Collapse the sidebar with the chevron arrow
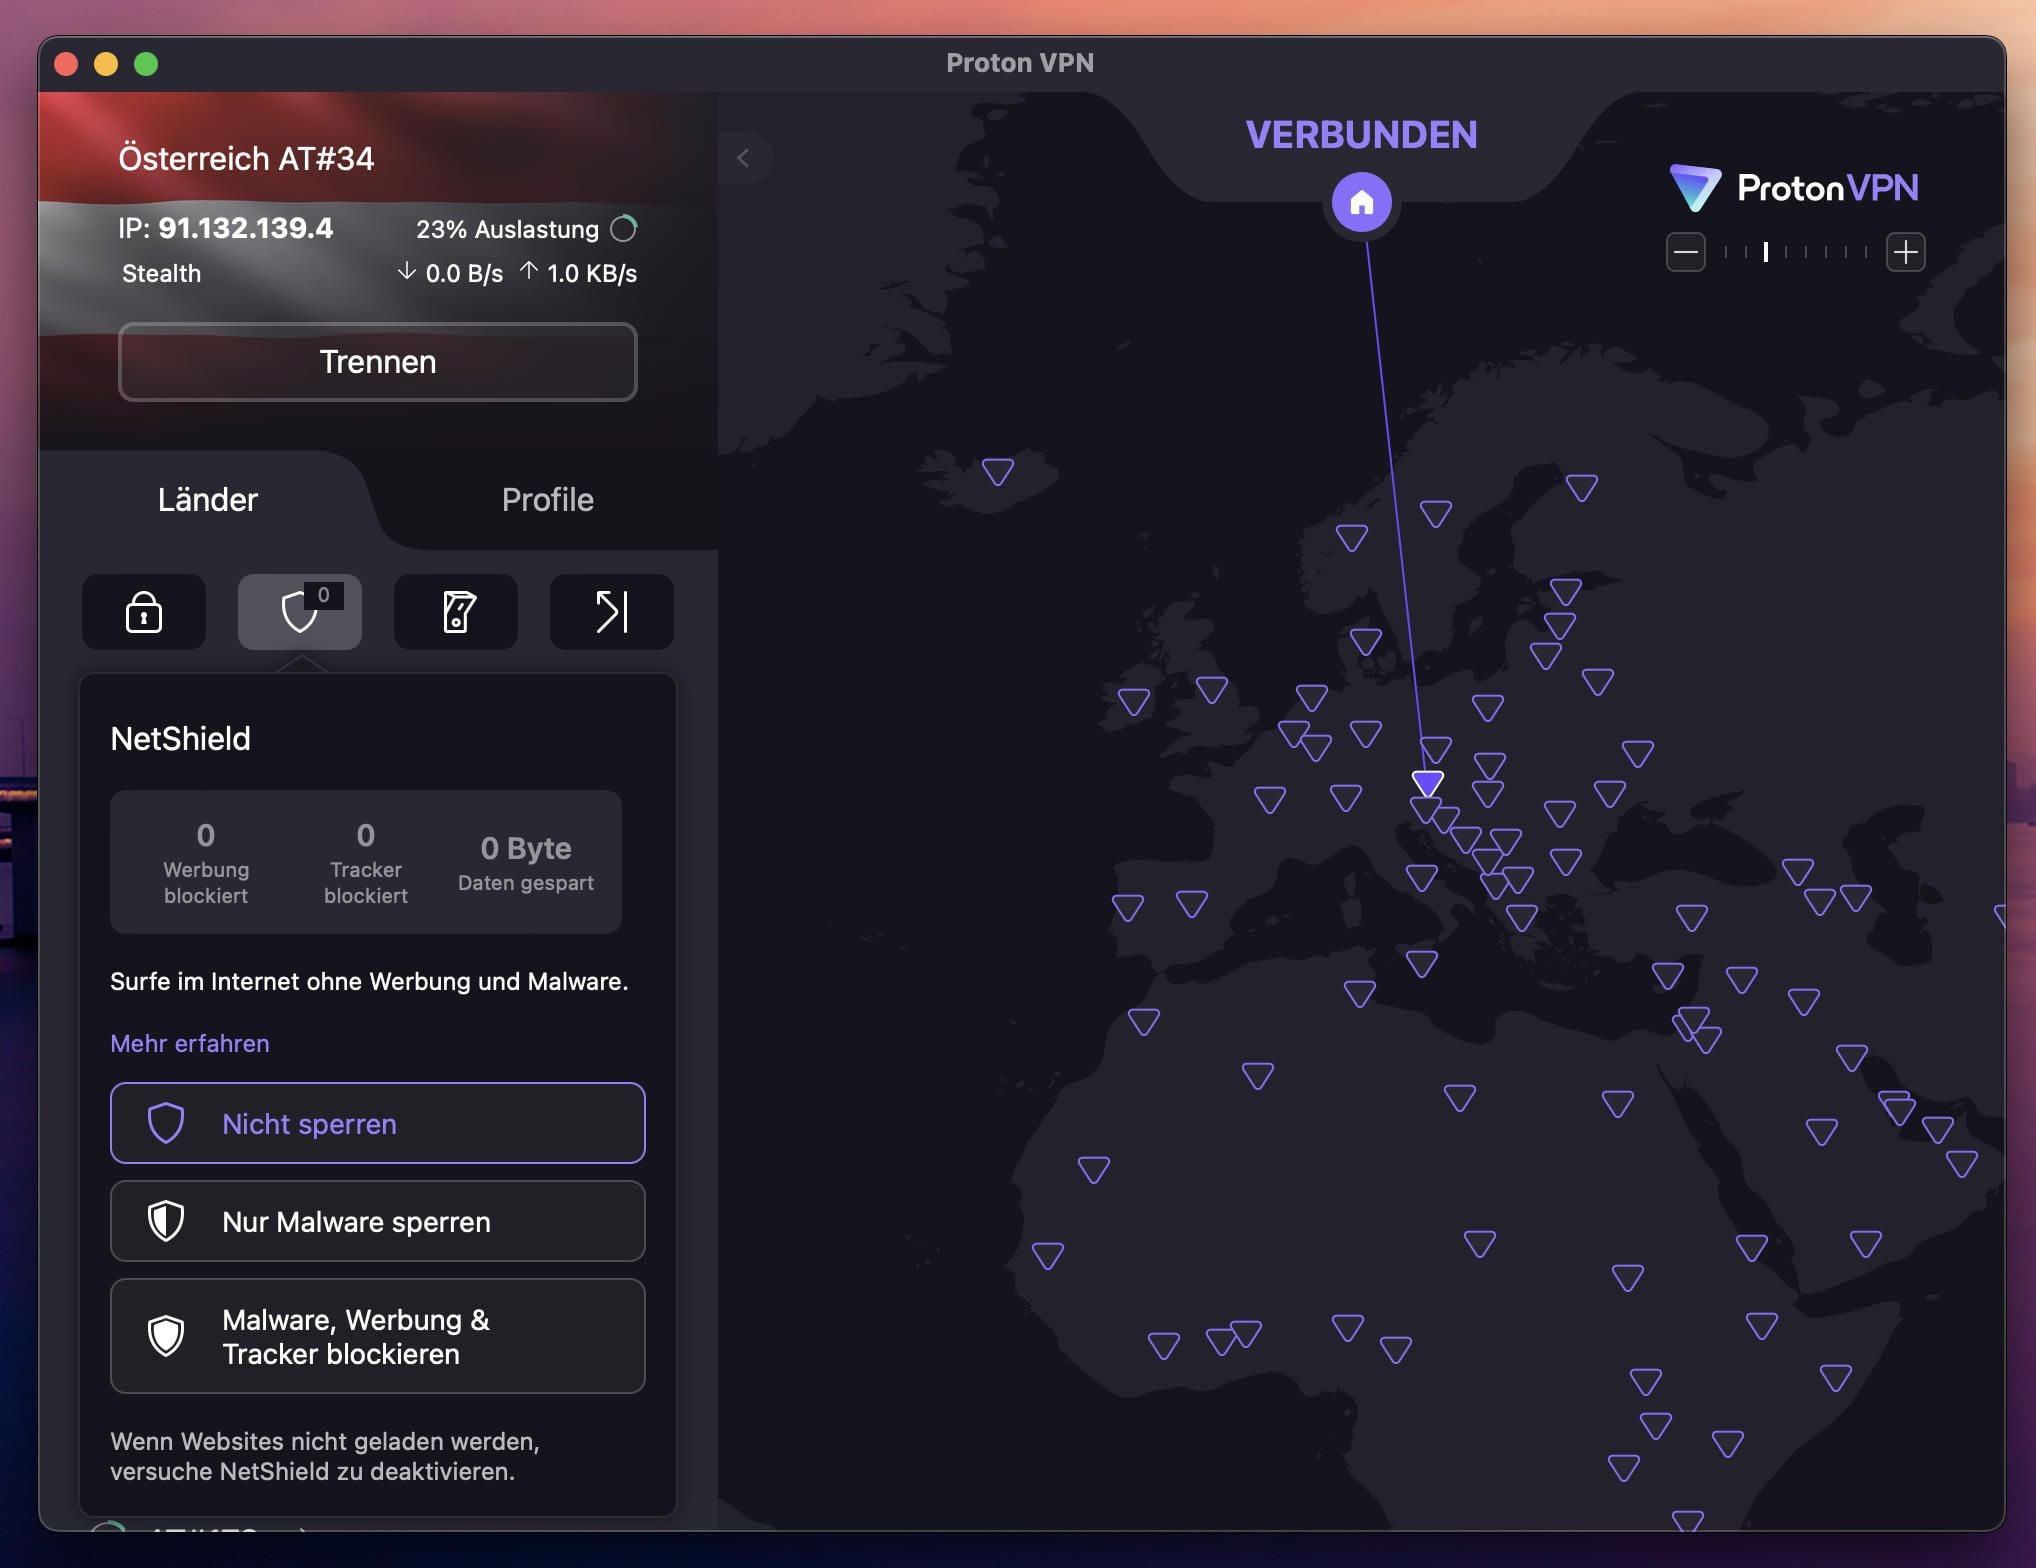 [x=743, y=158]
